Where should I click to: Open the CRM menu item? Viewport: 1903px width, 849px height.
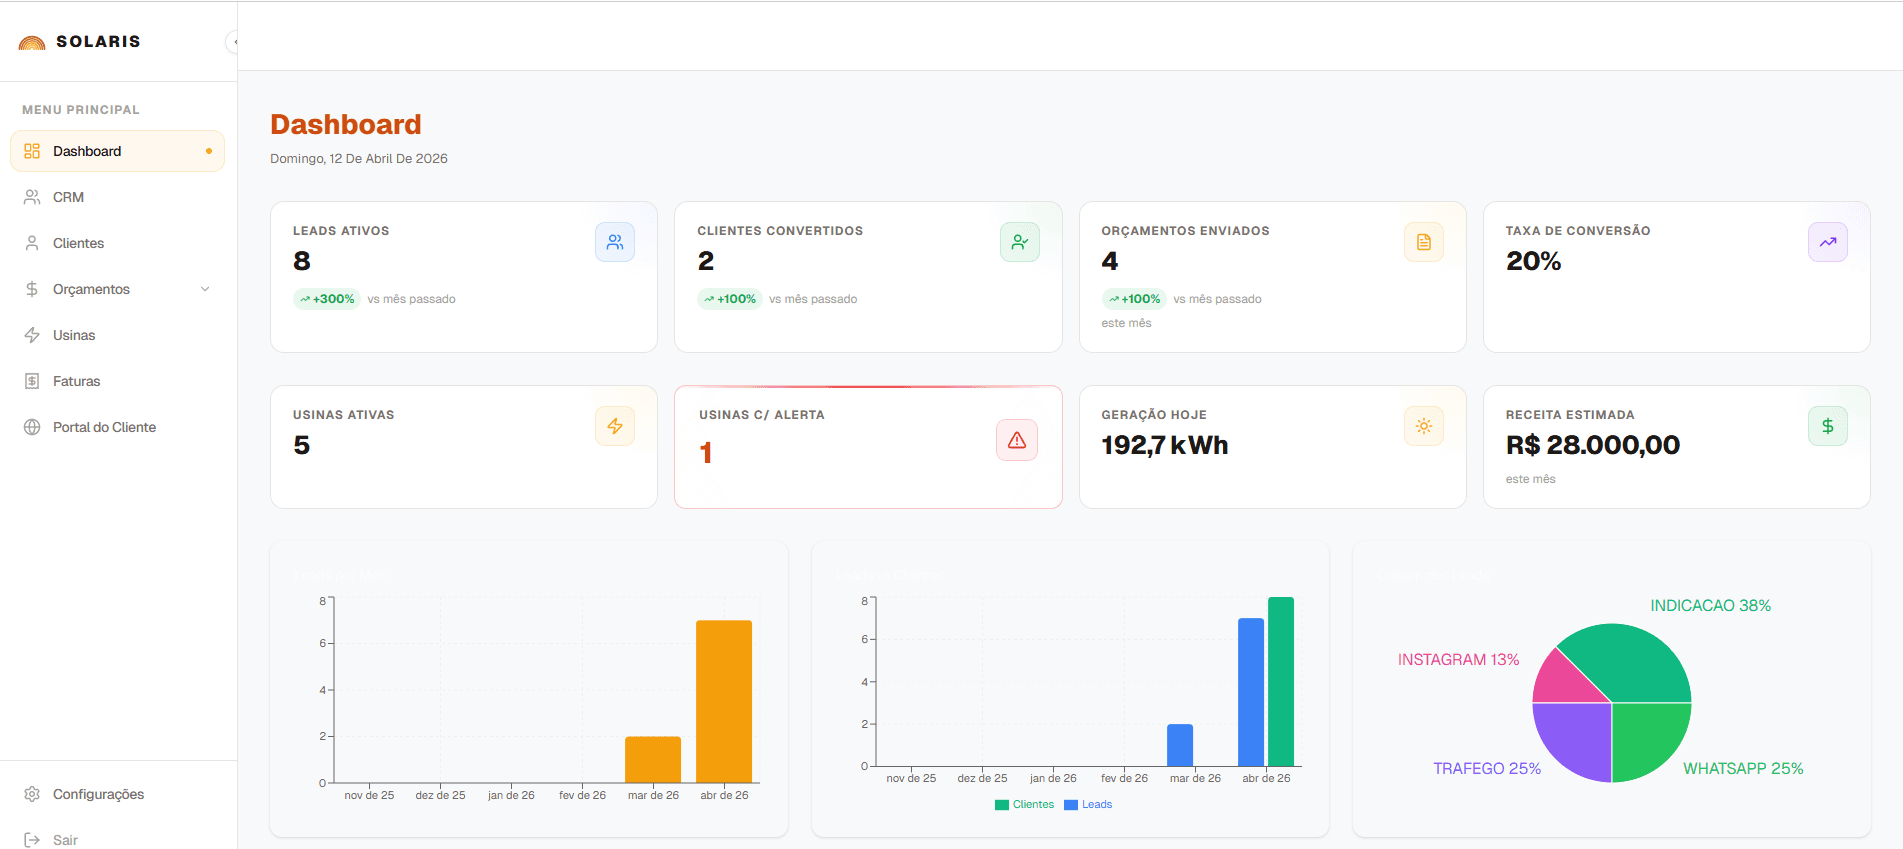point(117,197)
